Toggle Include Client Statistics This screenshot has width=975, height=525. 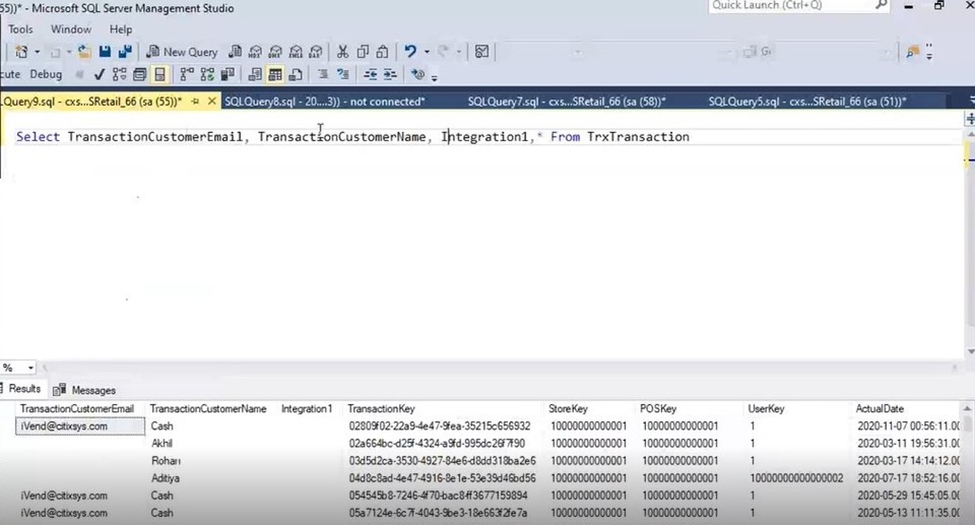[228, 75]
